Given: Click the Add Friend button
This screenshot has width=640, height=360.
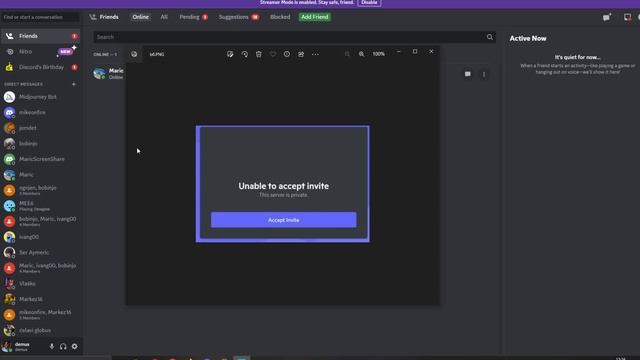Looking at the screenshot, I should [315, 17].
